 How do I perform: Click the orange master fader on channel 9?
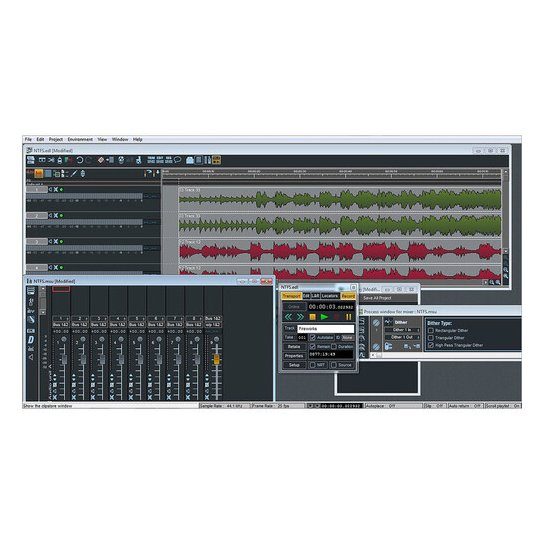tap(216, 359)
